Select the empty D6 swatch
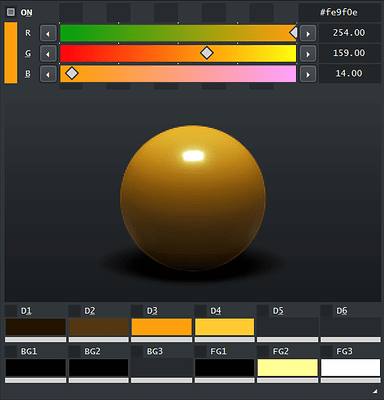384x400 pixels. click(x=351, y=327)
